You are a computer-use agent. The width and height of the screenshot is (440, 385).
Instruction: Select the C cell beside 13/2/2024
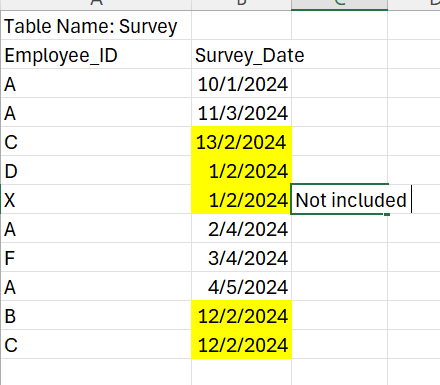(96, 141)
